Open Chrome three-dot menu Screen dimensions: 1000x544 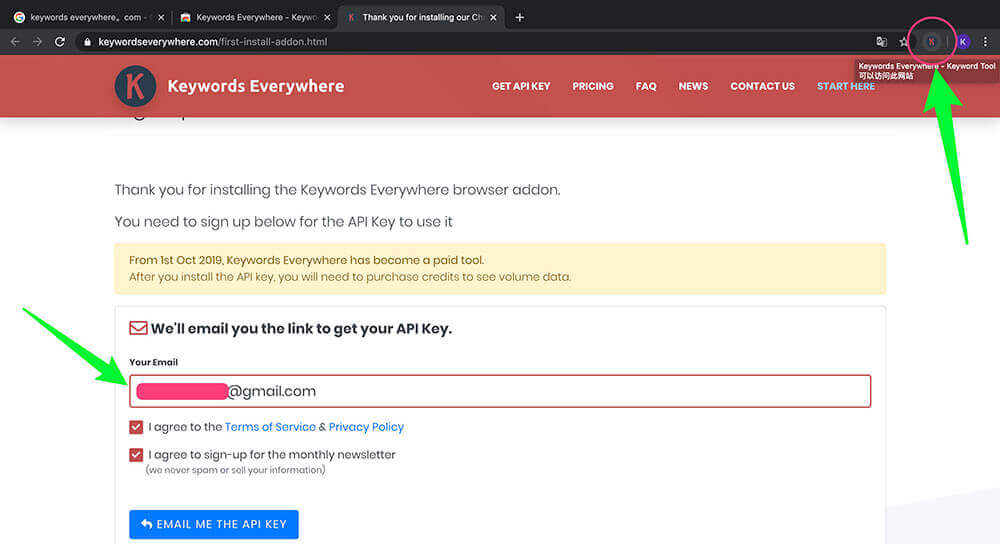coord(985,41)
